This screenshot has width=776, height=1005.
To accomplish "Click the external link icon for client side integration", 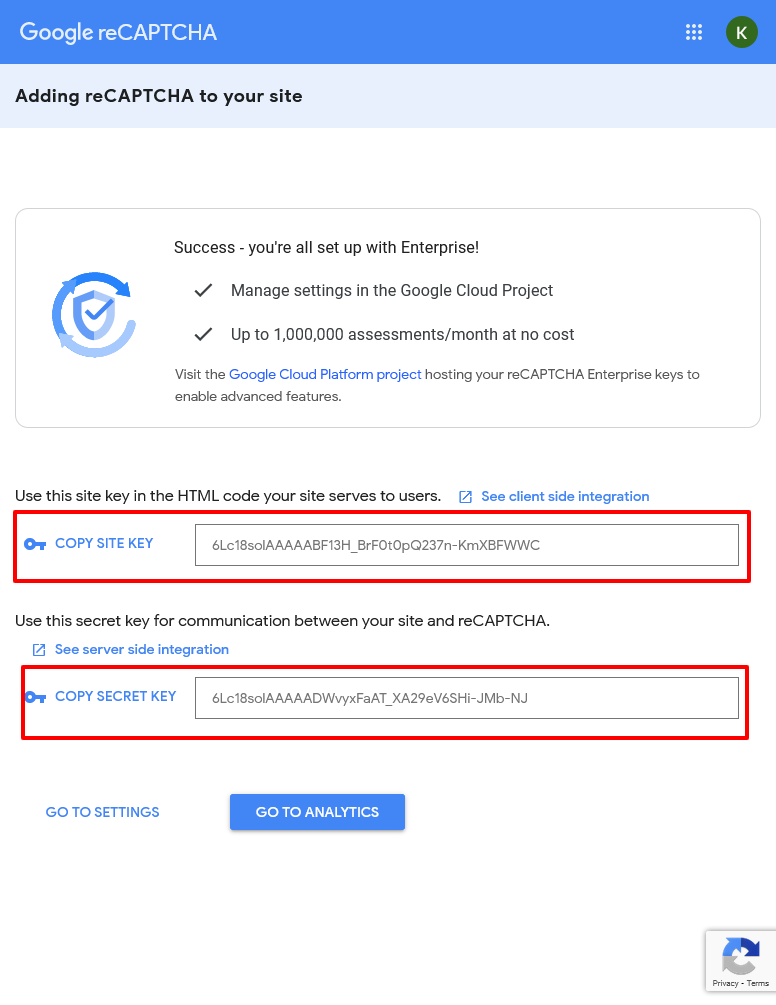I will (x=466, y=497).
